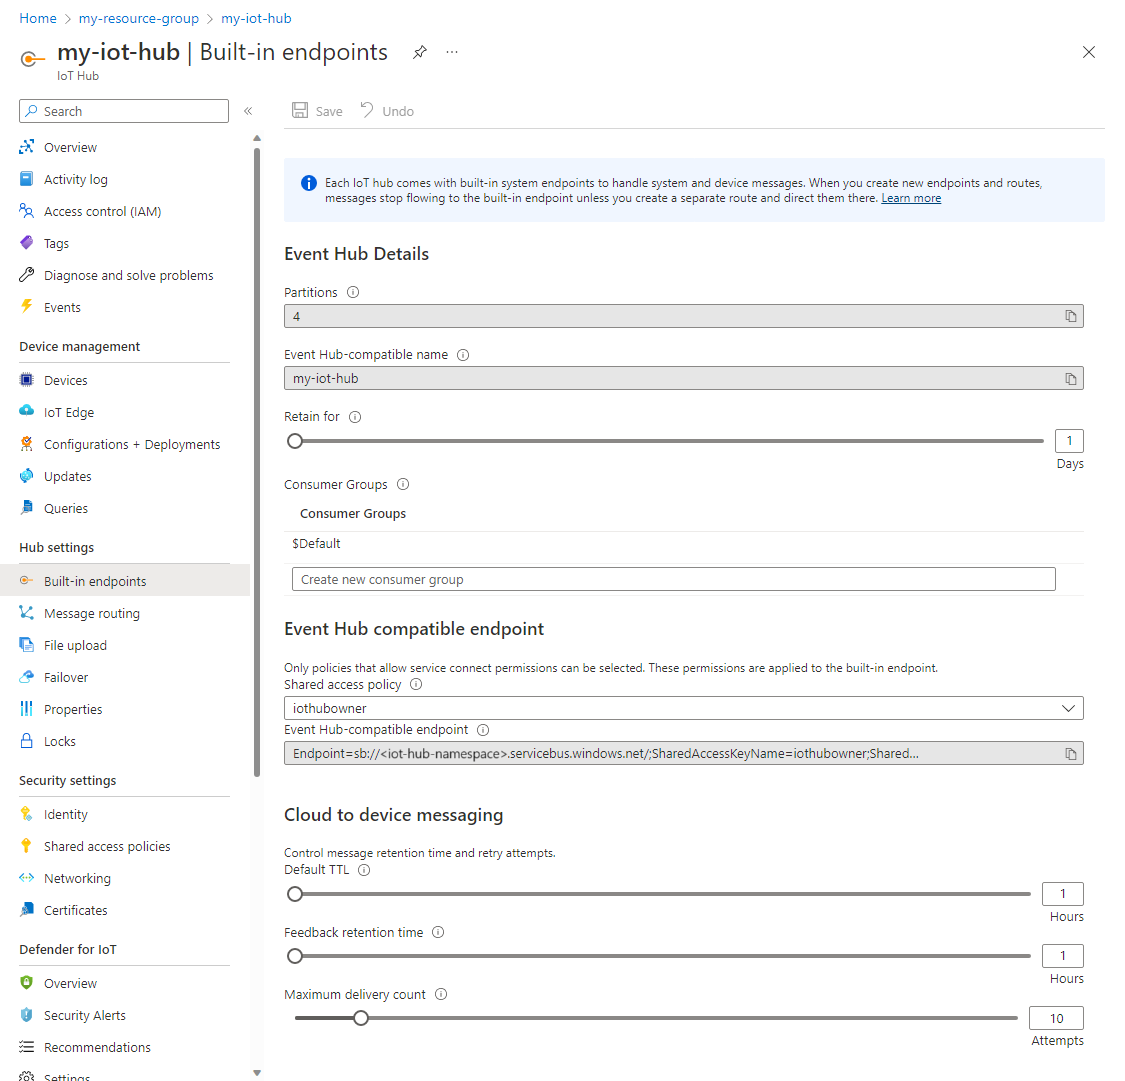Image resolution: width=1125 pixels, height=1081 pixels.
Task: Open the ellipsis more options menu
Action: [x=452, y=52]
